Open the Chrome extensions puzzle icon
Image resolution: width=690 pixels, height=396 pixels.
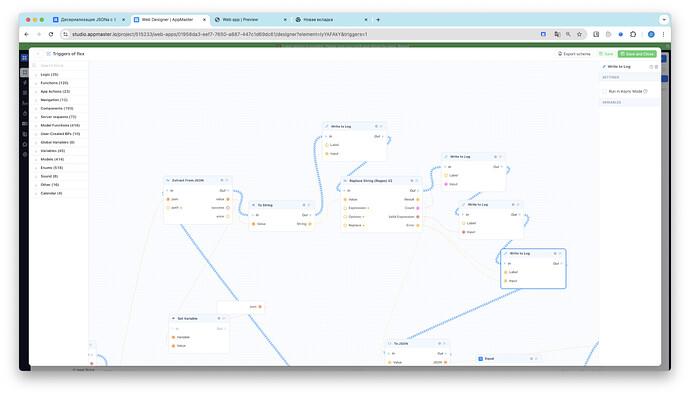pos(633,34)
